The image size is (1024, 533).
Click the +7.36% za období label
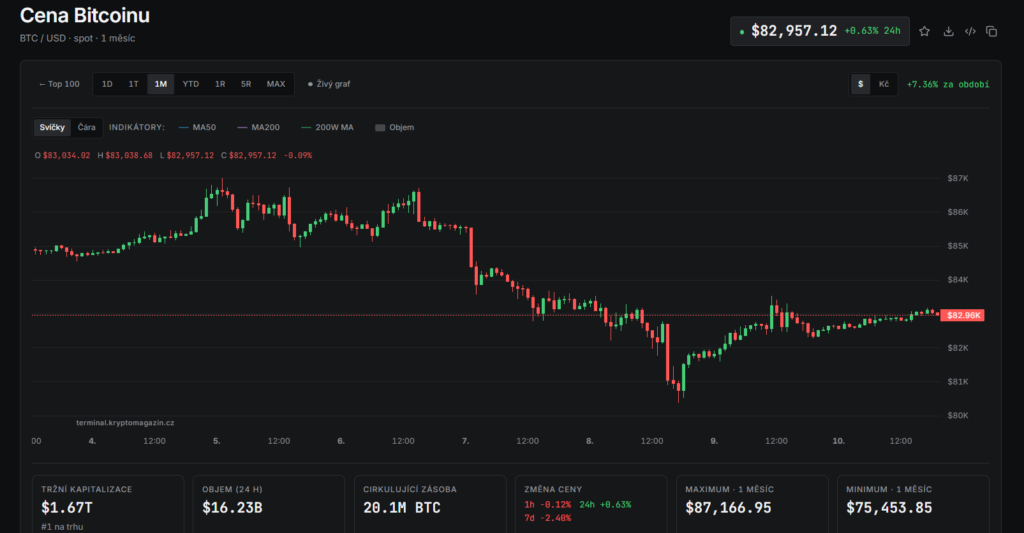pos(948,84)
